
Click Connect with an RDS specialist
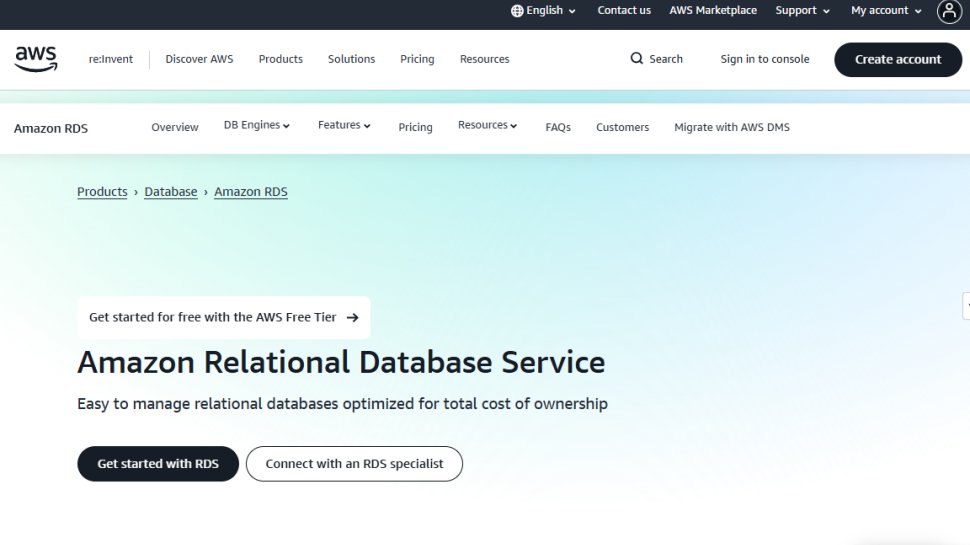click(x=354, y=464)
